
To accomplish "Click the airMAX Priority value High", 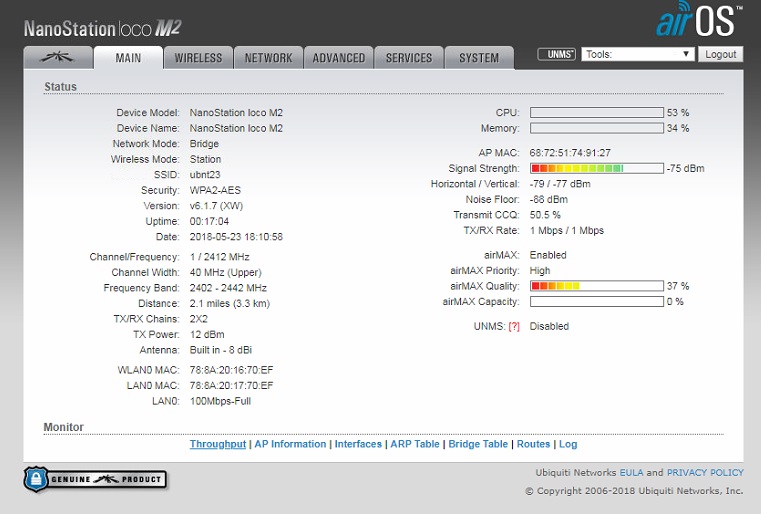I will (x=540, y=270).
